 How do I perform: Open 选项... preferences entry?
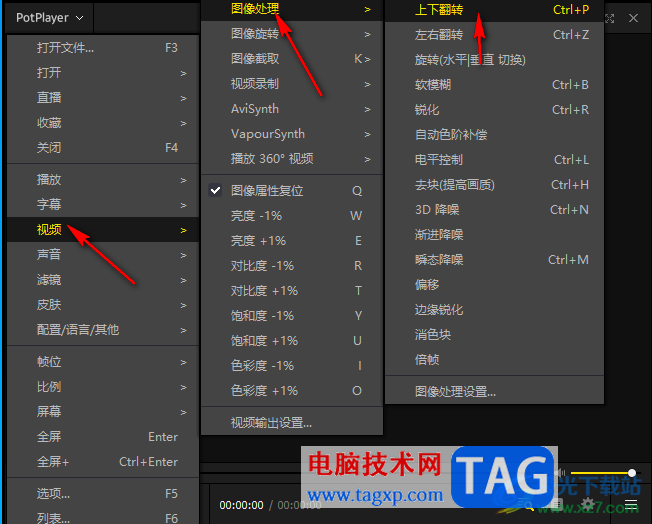103,494
